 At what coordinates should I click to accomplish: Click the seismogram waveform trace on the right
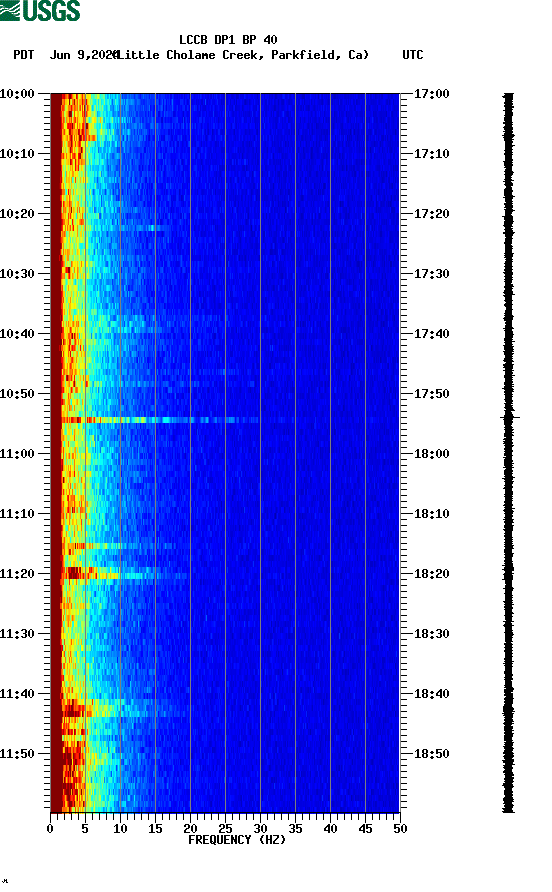tap(509, 453)
